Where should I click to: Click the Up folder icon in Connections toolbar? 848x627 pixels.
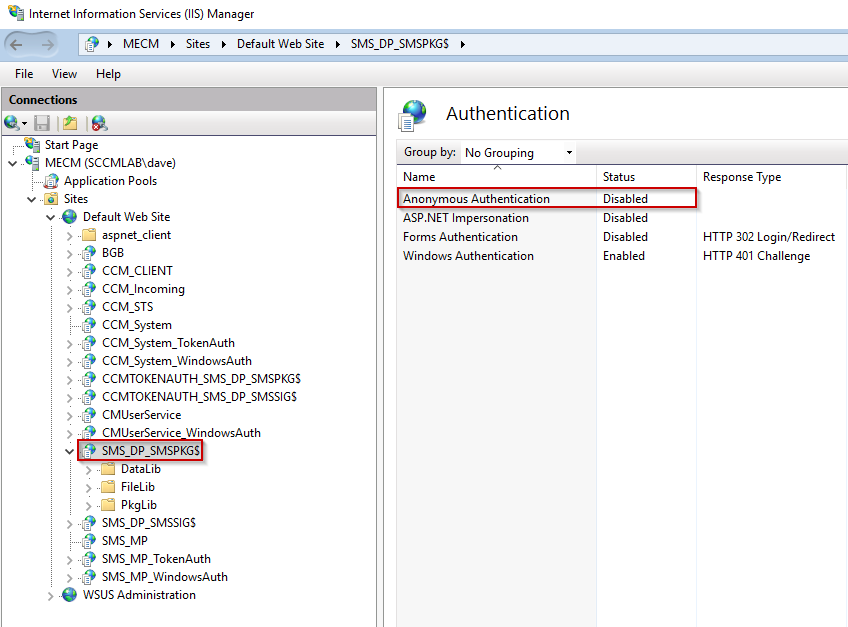point(70,123)
